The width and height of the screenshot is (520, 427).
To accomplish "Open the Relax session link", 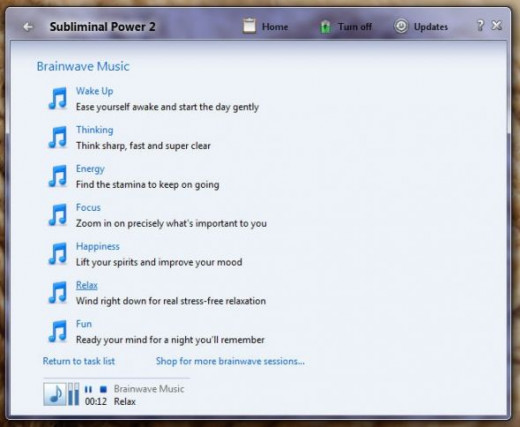I will click(87, 285).
